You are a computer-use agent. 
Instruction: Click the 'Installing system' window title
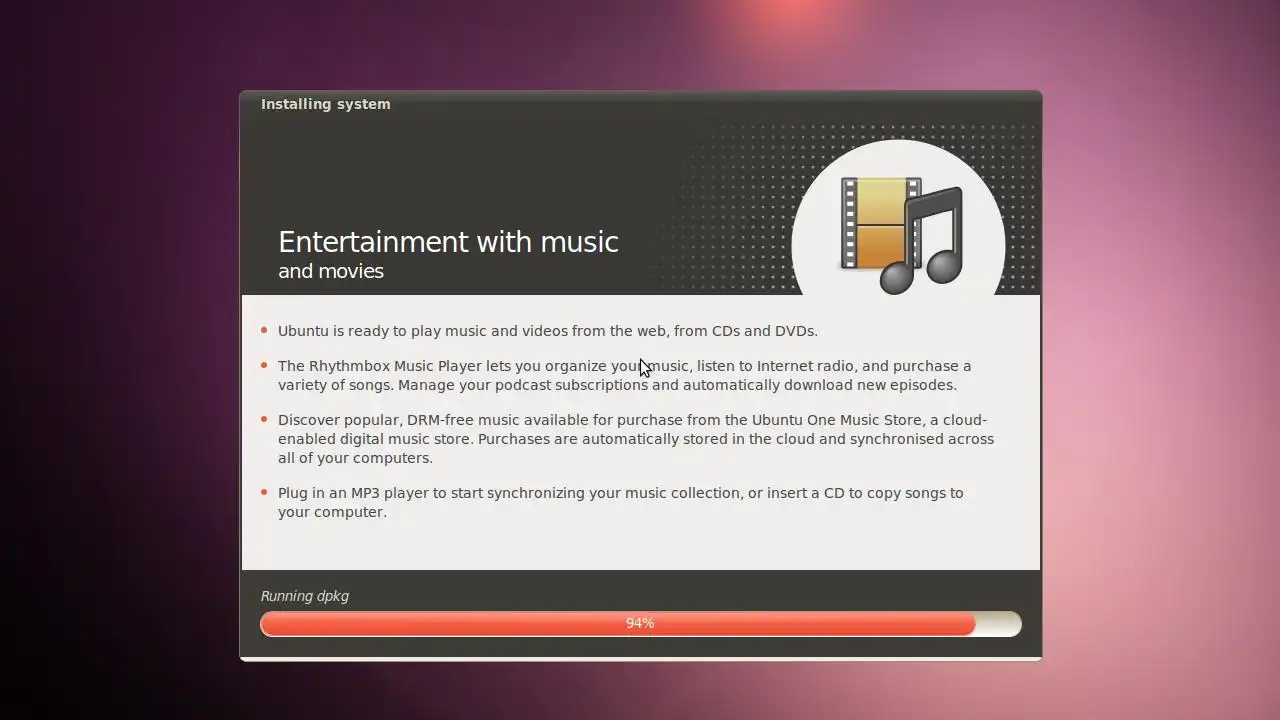click(x=326, y=104)
